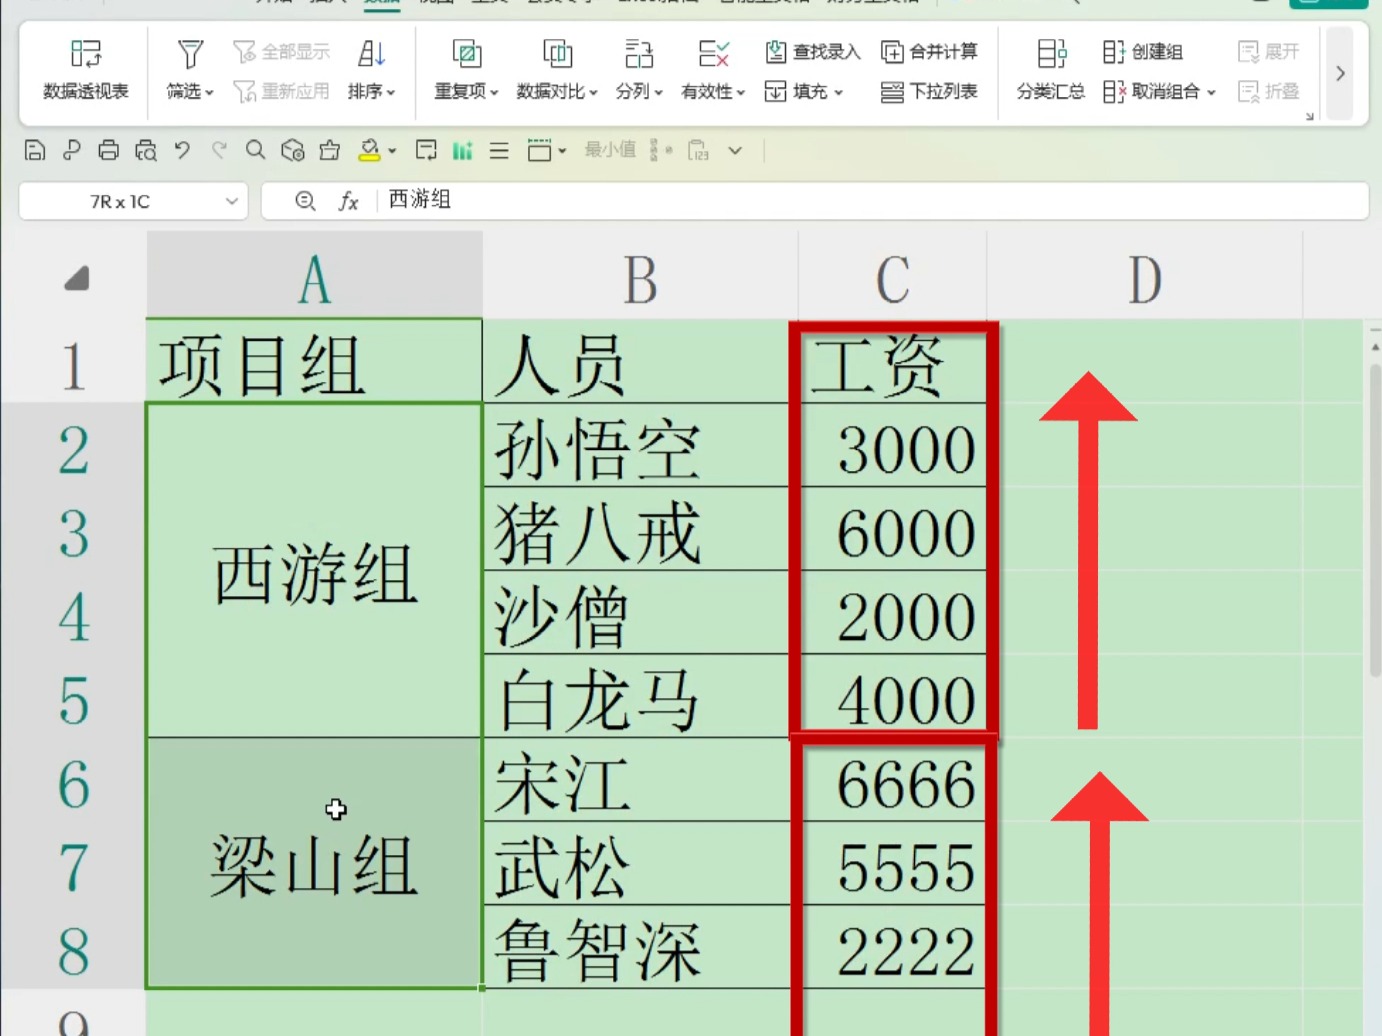
Task: Click the salary cell 6000
Action: [x=892, y=530]
